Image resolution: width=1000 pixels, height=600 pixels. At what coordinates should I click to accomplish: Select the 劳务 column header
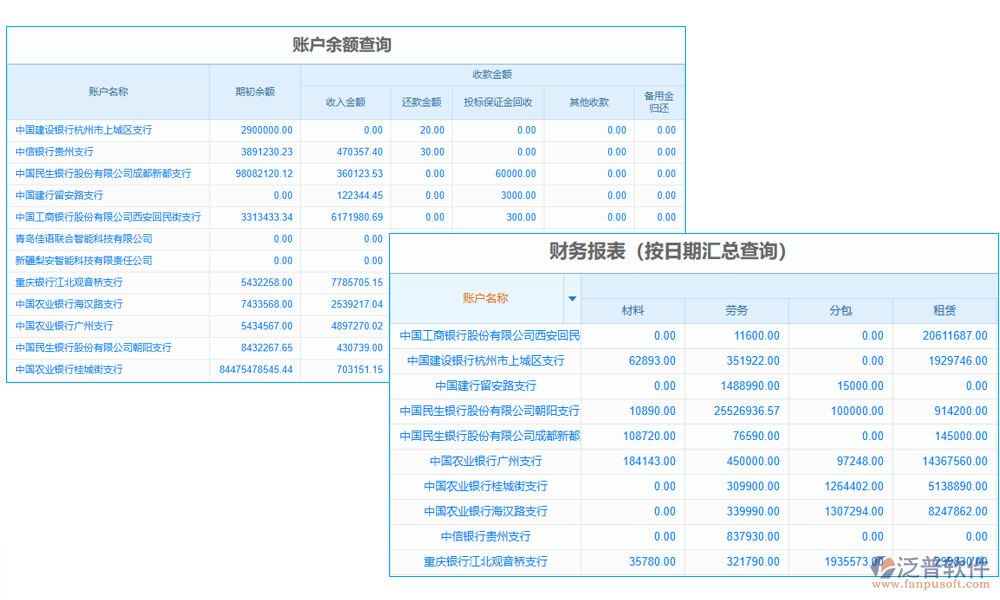(736, 310)
